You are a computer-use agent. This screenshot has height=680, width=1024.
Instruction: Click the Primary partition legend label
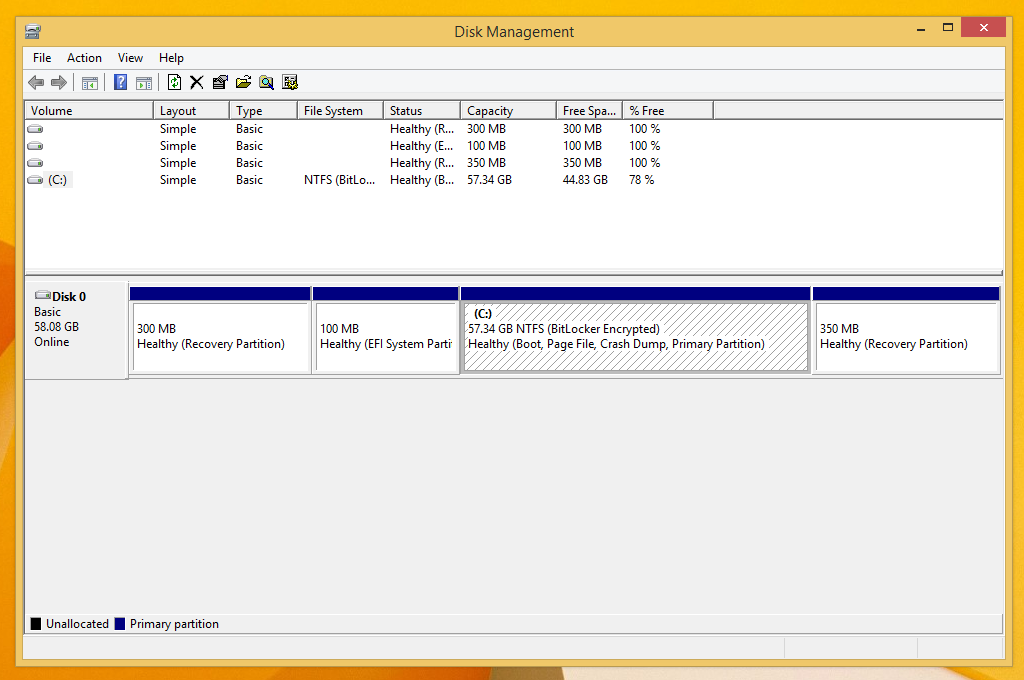tap(174, 624)
